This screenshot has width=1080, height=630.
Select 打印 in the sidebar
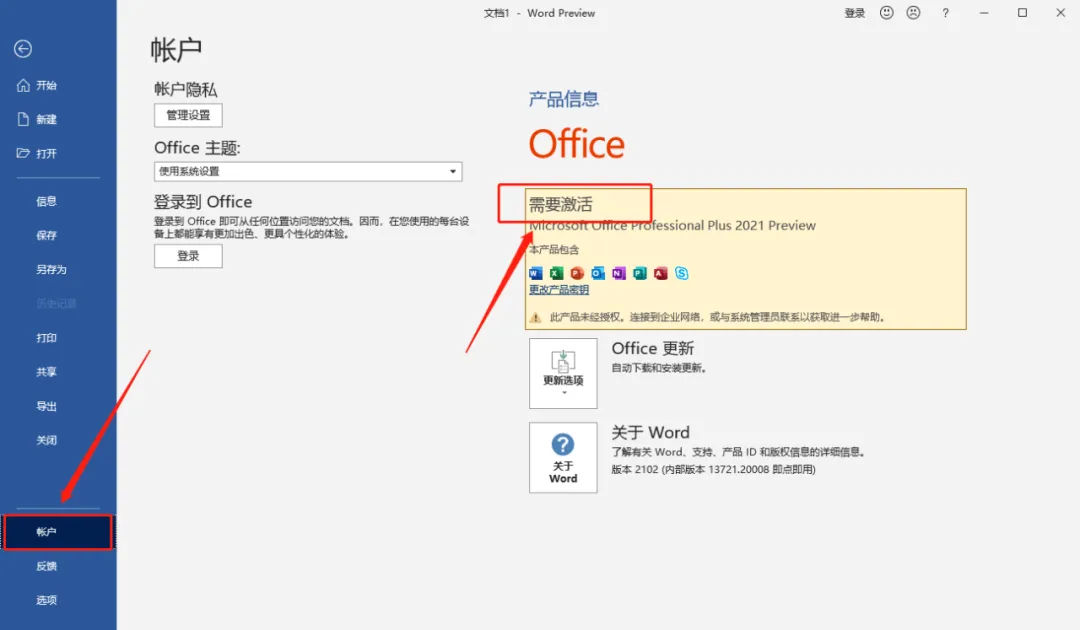[46, 337]
